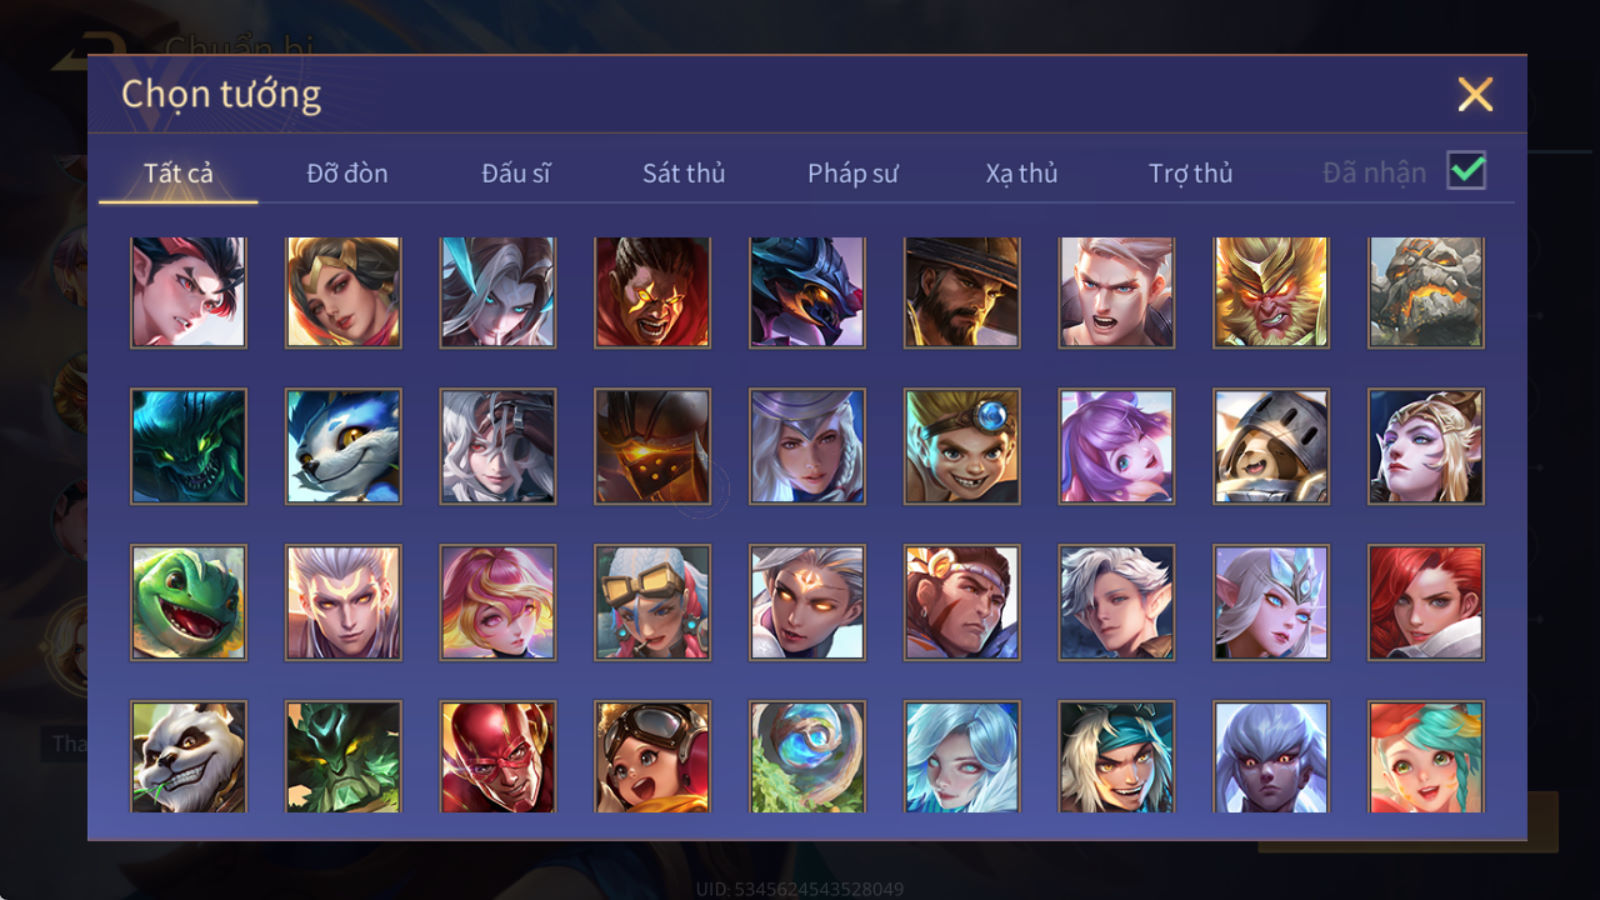
Task: Show the Xạ thủ heroes tab
Action: point(1021,173)
